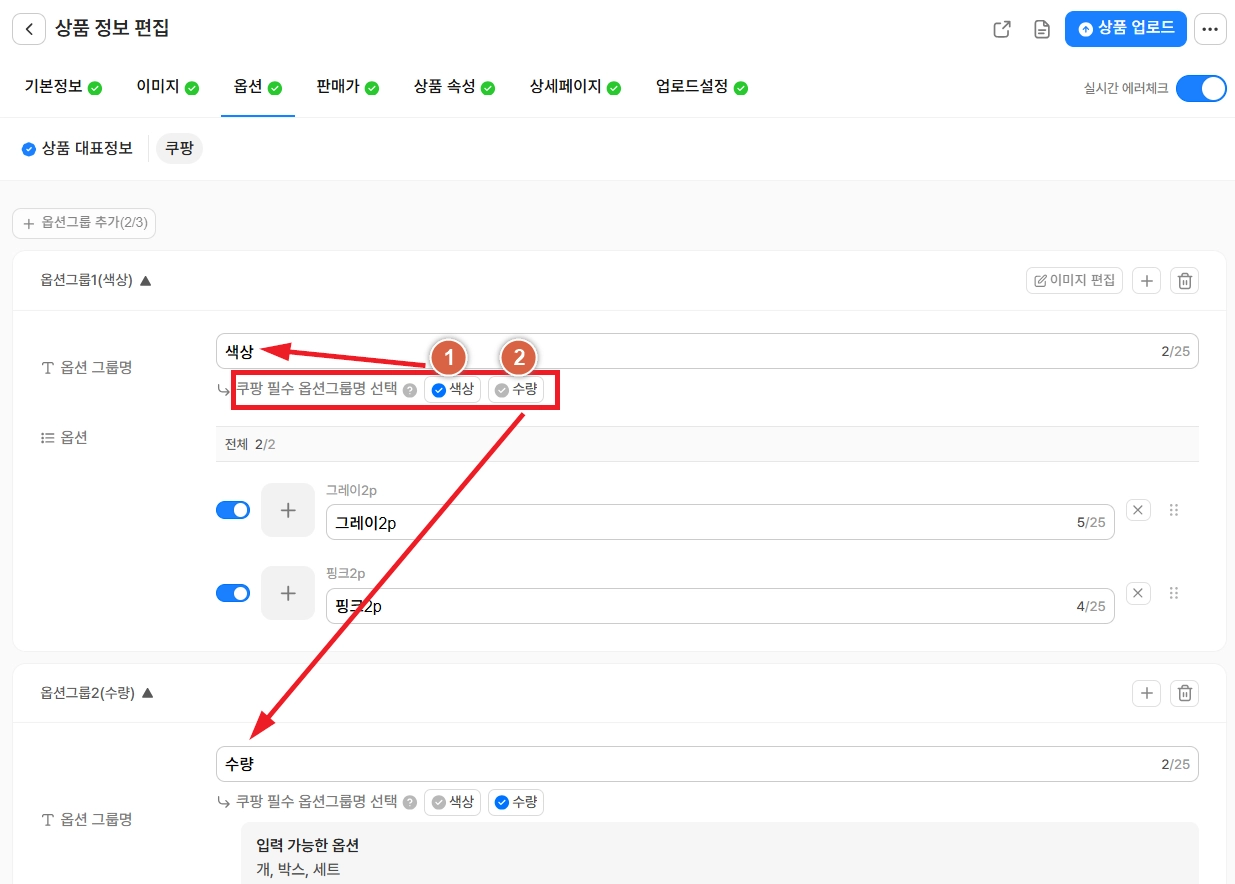Click the 그레이2p option name field
The image size is (1235, 884).
[720, 522]
